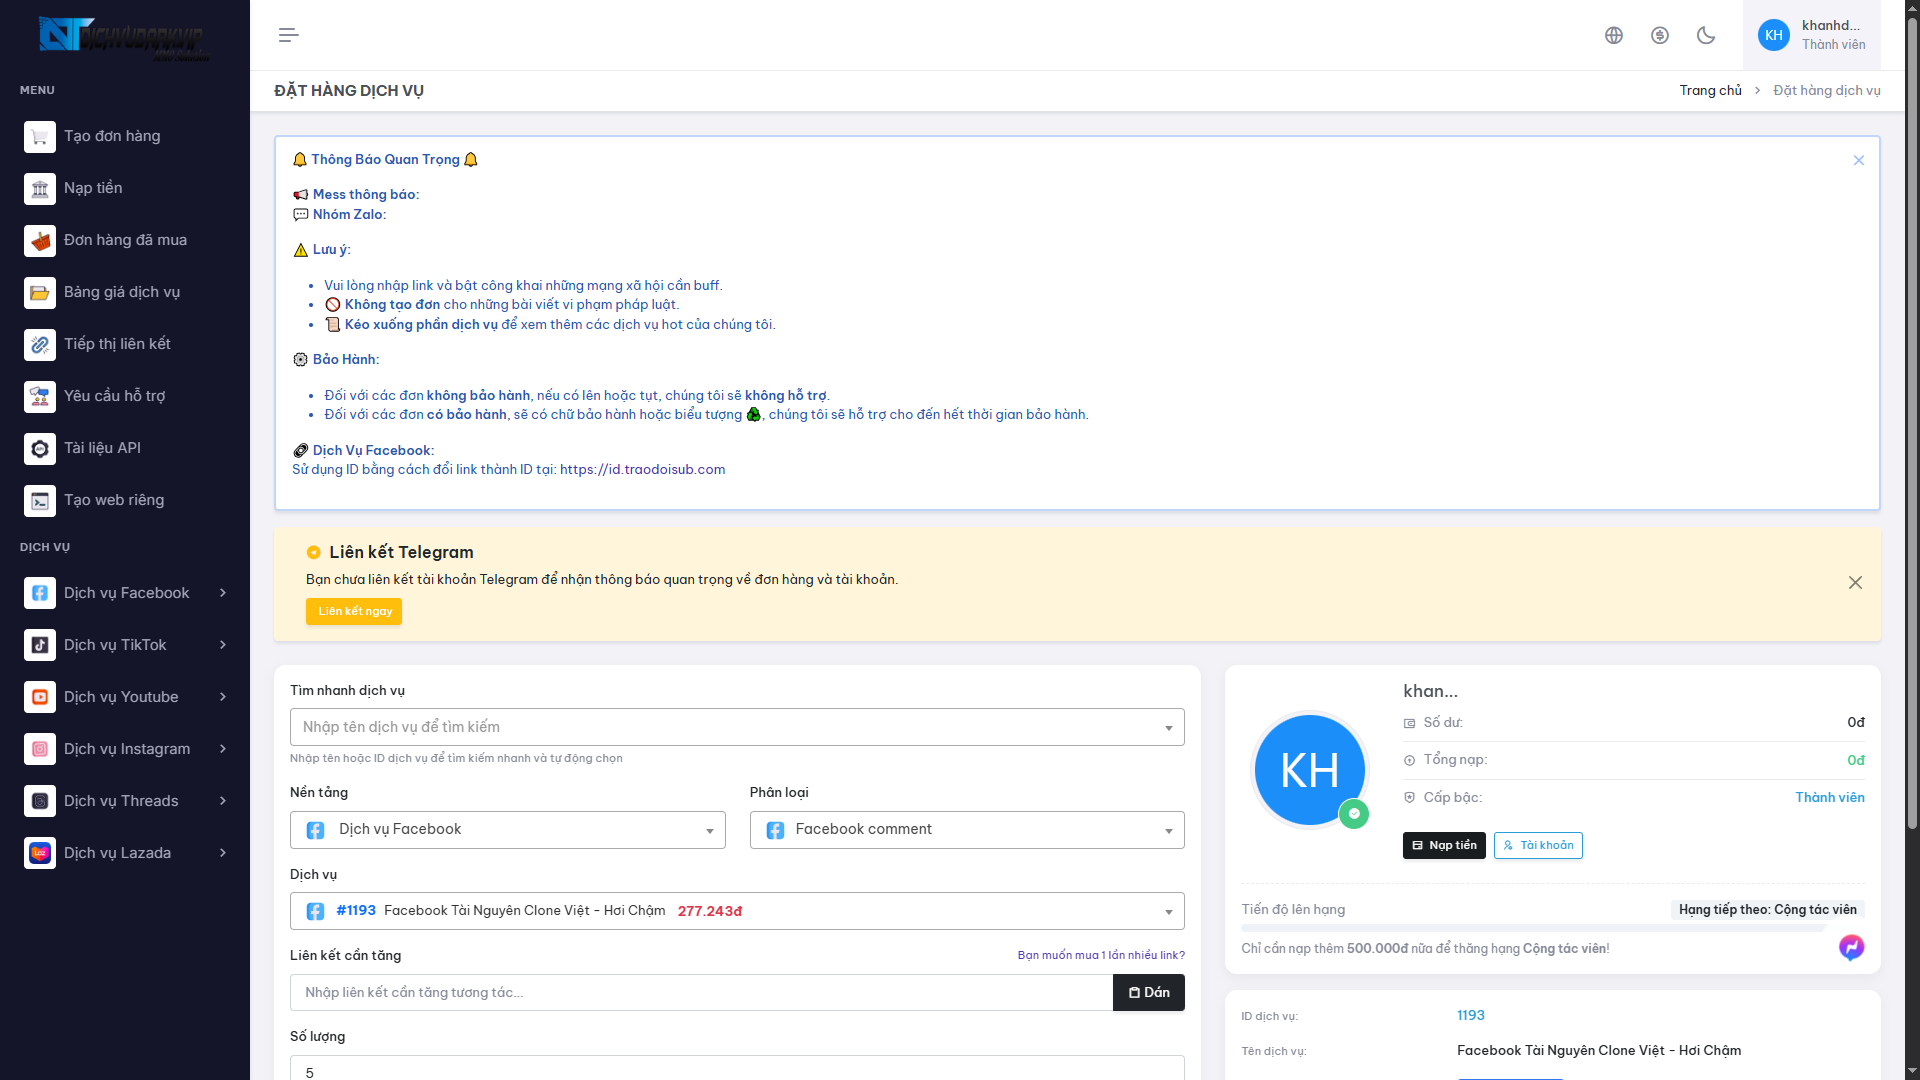Open Tạo đơn hàng menu item
The height and width of the screenshot is (1080, 1920).
(x=125, y=136)
